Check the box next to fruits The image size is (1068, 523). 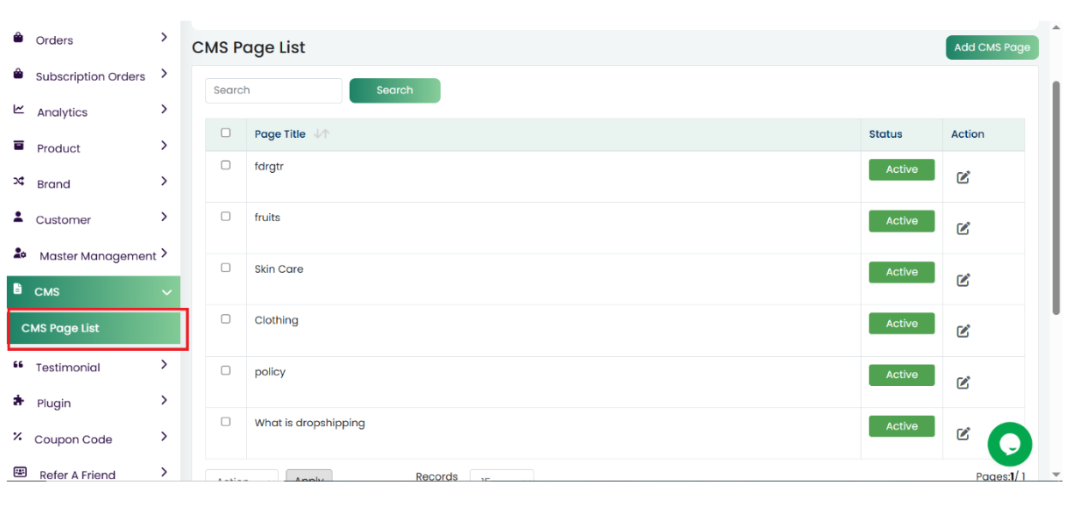click(225, 216)
